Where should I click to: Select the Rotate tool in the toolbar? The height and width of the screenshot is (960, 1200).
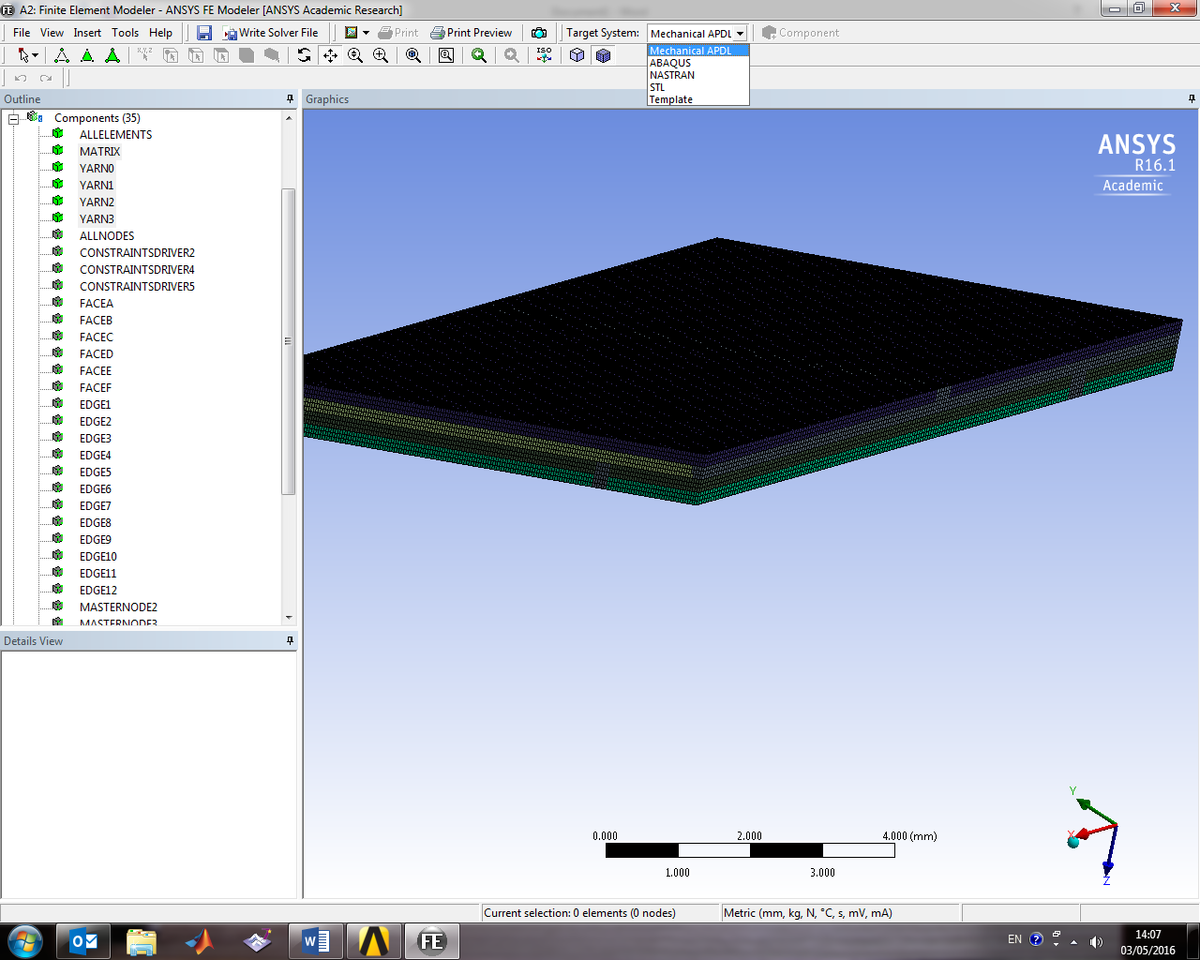point(304,55)
